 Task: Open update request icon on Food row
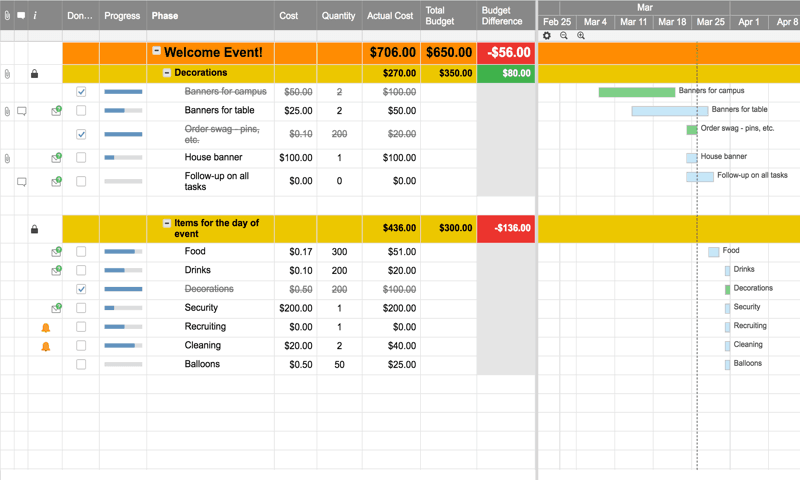click(x=57, y=252)
